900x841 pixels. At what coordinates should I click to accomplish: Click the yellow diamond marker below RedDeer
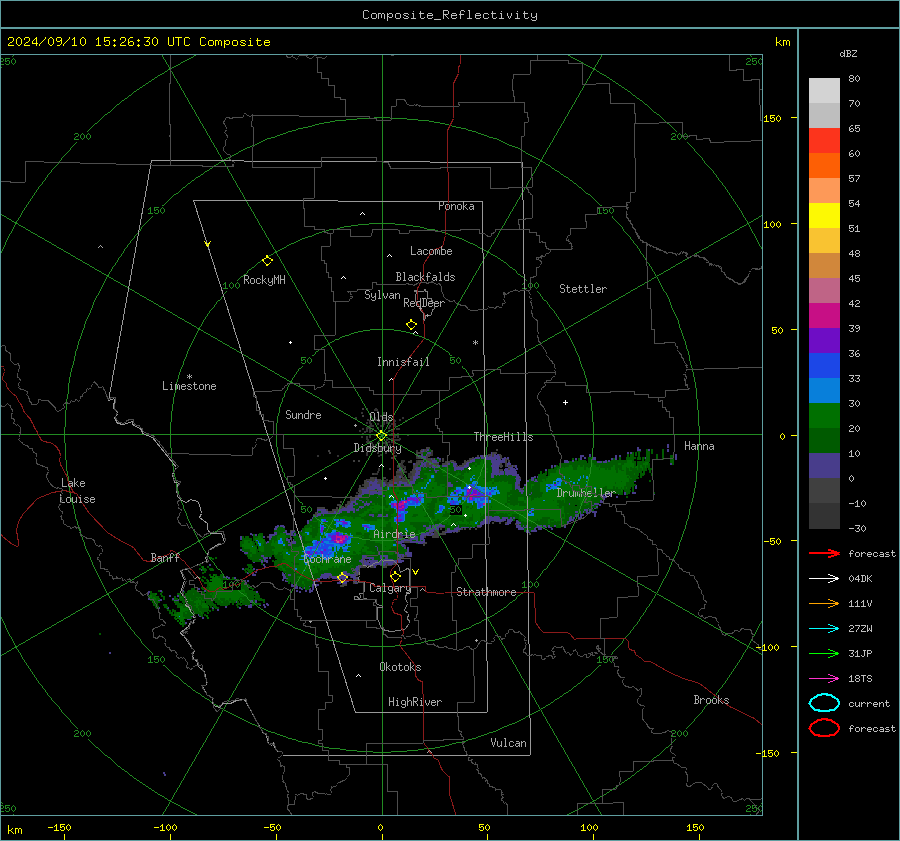(412, 325)
